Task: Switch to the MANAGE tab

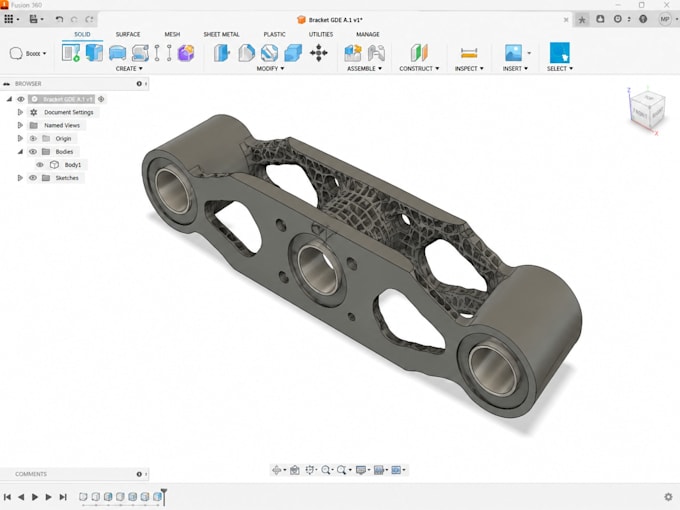Action: point(368,34)
